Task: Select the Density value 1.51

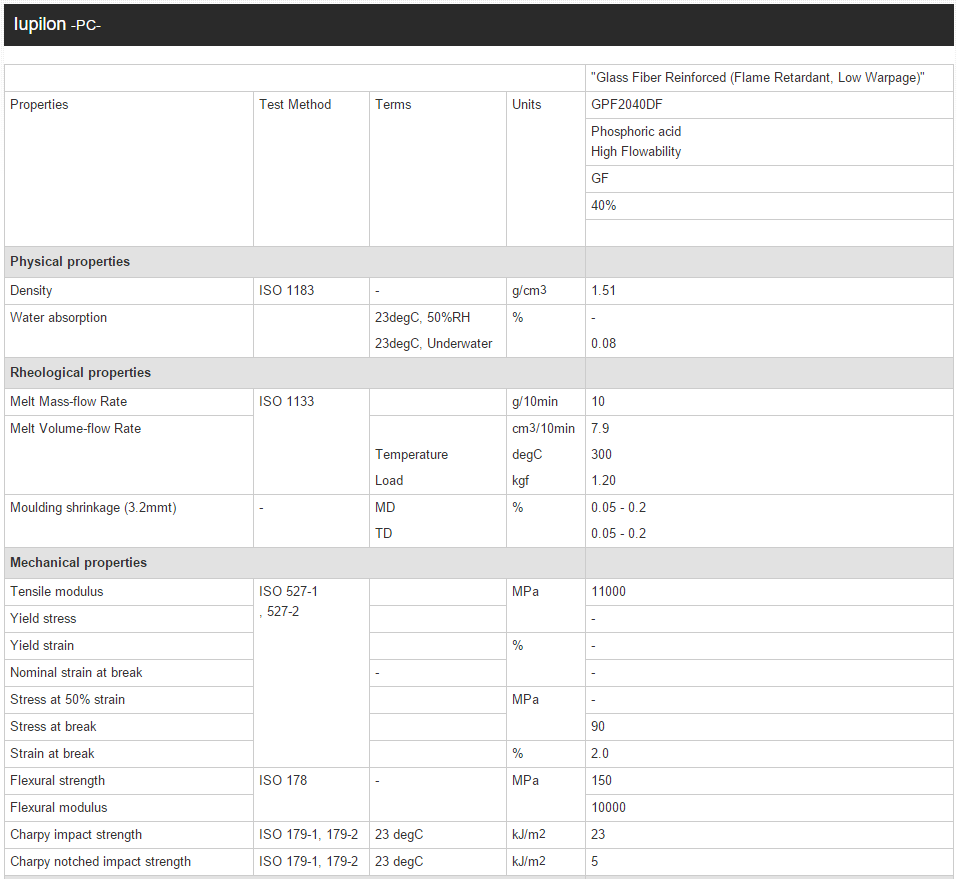Action: 603,290
